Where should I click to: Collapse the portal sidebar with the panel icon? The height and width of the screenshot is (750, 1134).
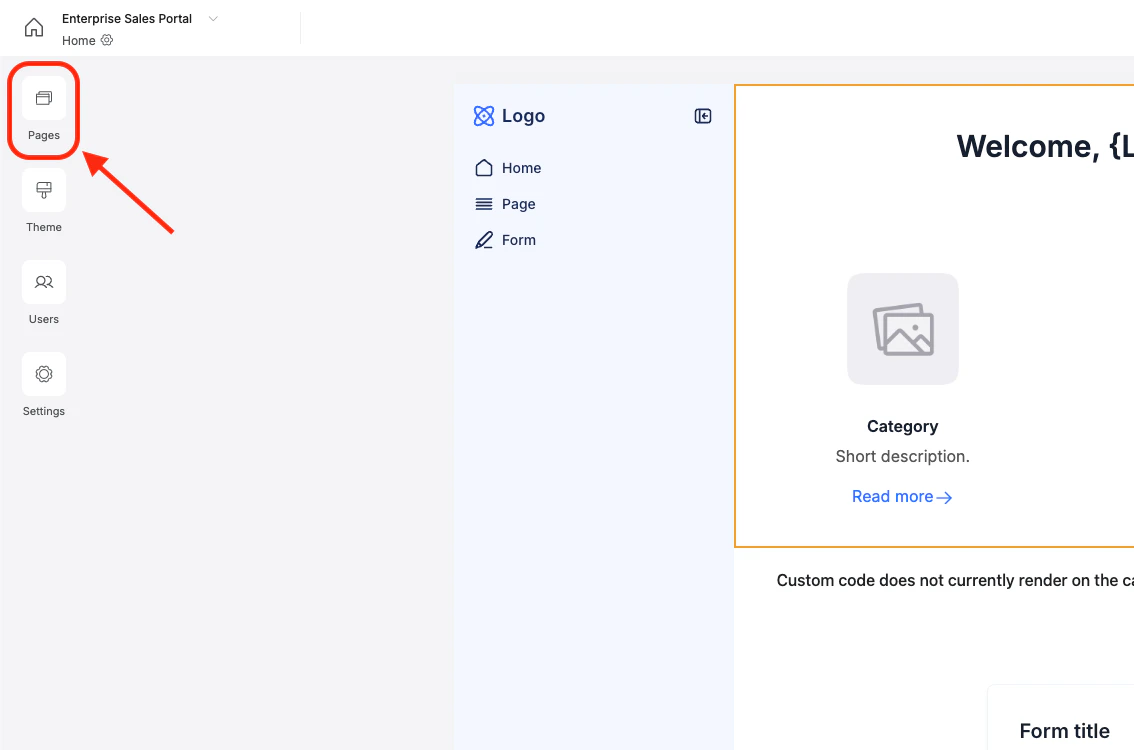click(703, 116)
